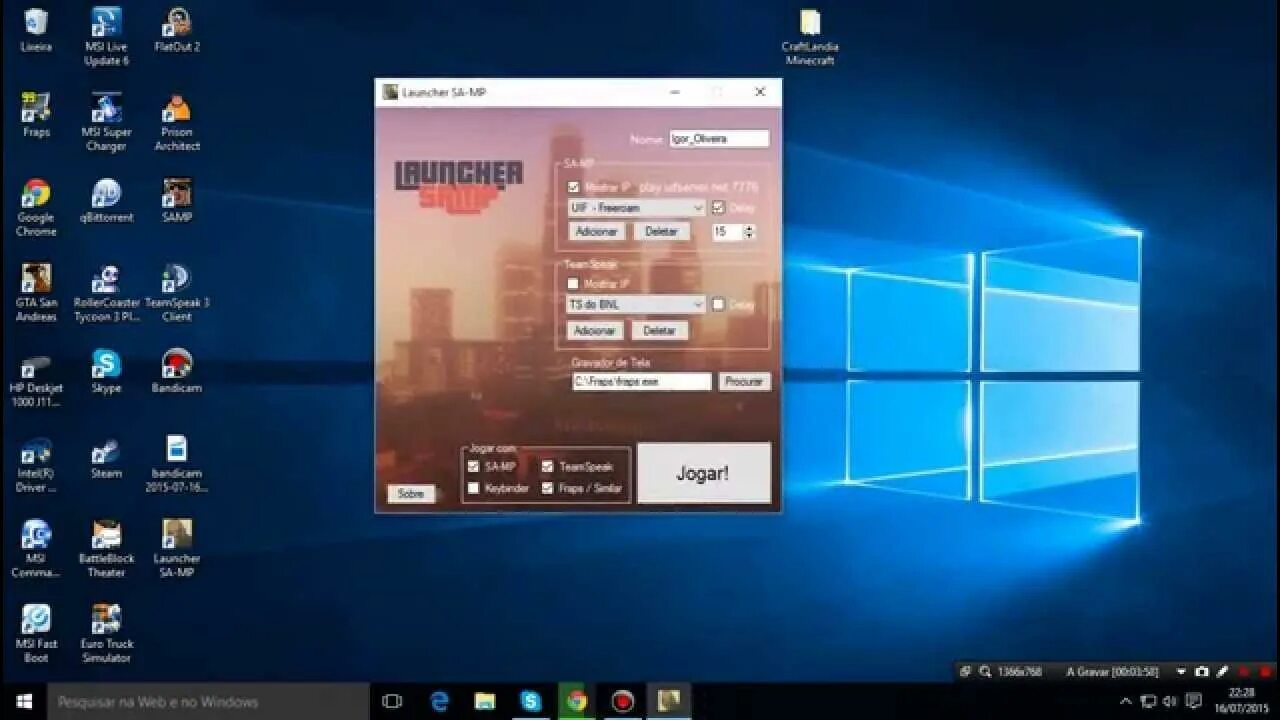This screenshot has height=720, width=1280.
Task: Select MSI Fast Boot desktop icon
Action: [36, 635]
